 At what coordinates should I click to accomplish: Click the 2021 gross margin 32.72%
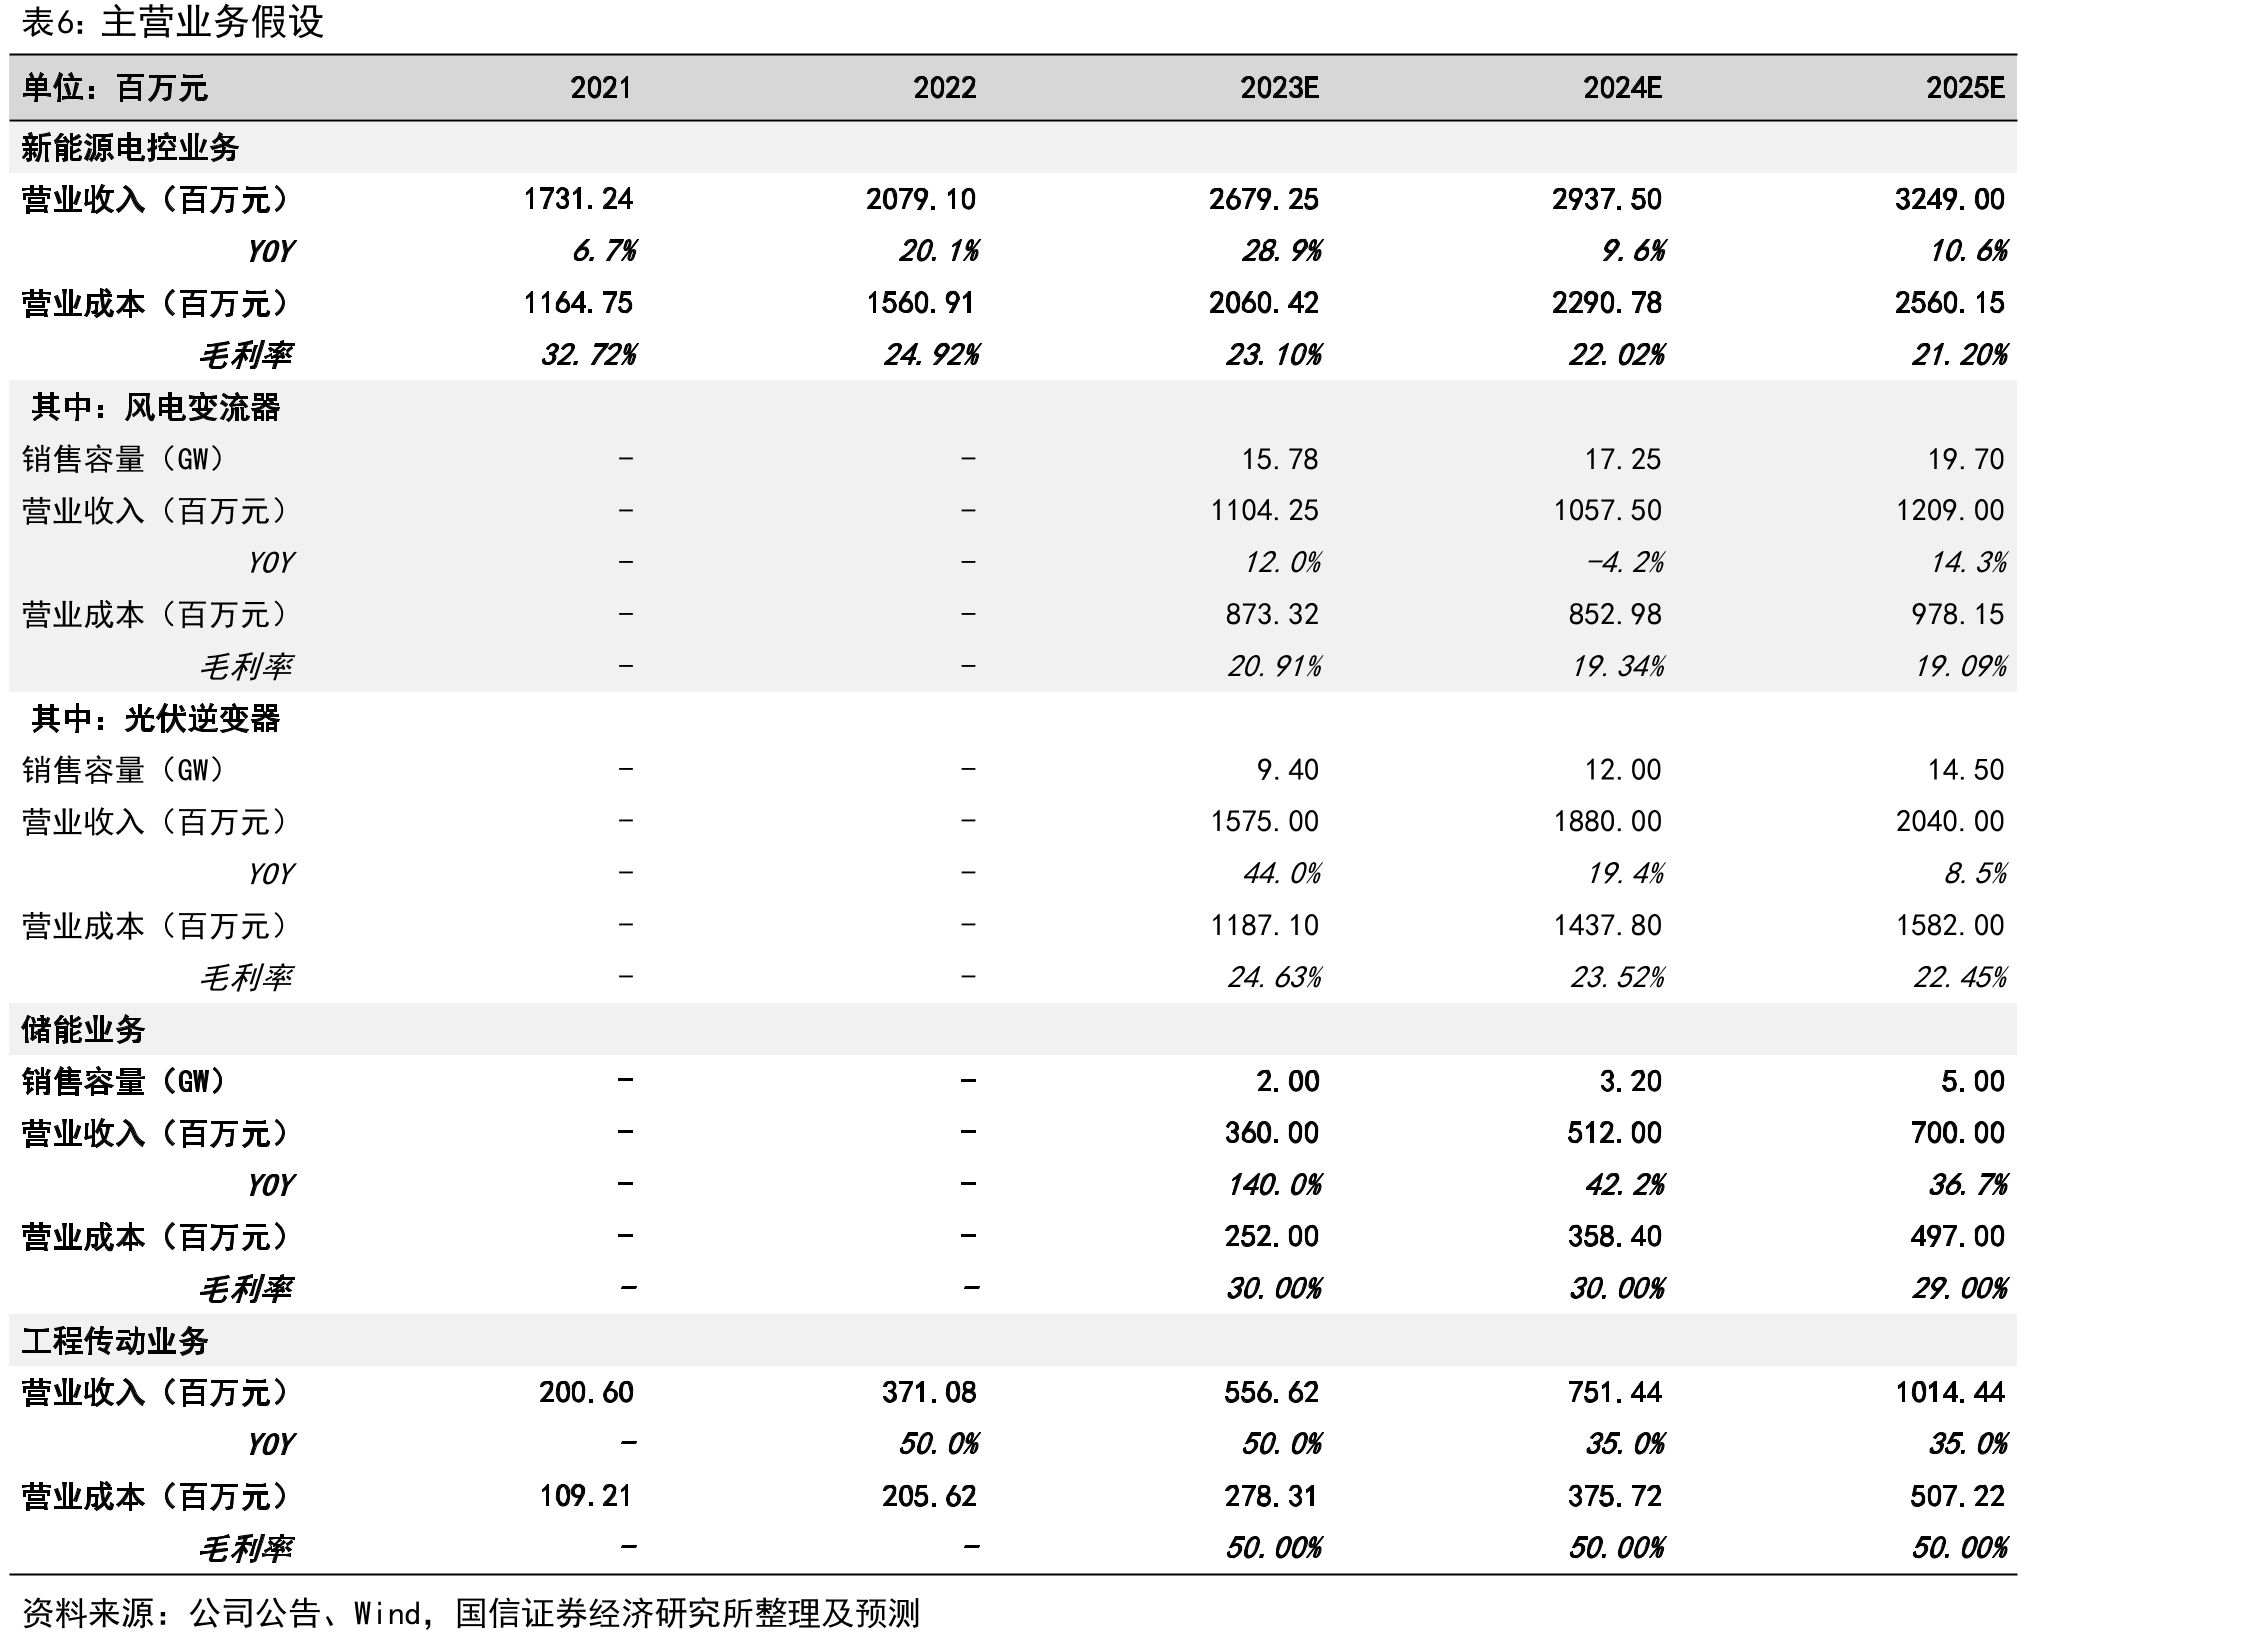point(588,355)
